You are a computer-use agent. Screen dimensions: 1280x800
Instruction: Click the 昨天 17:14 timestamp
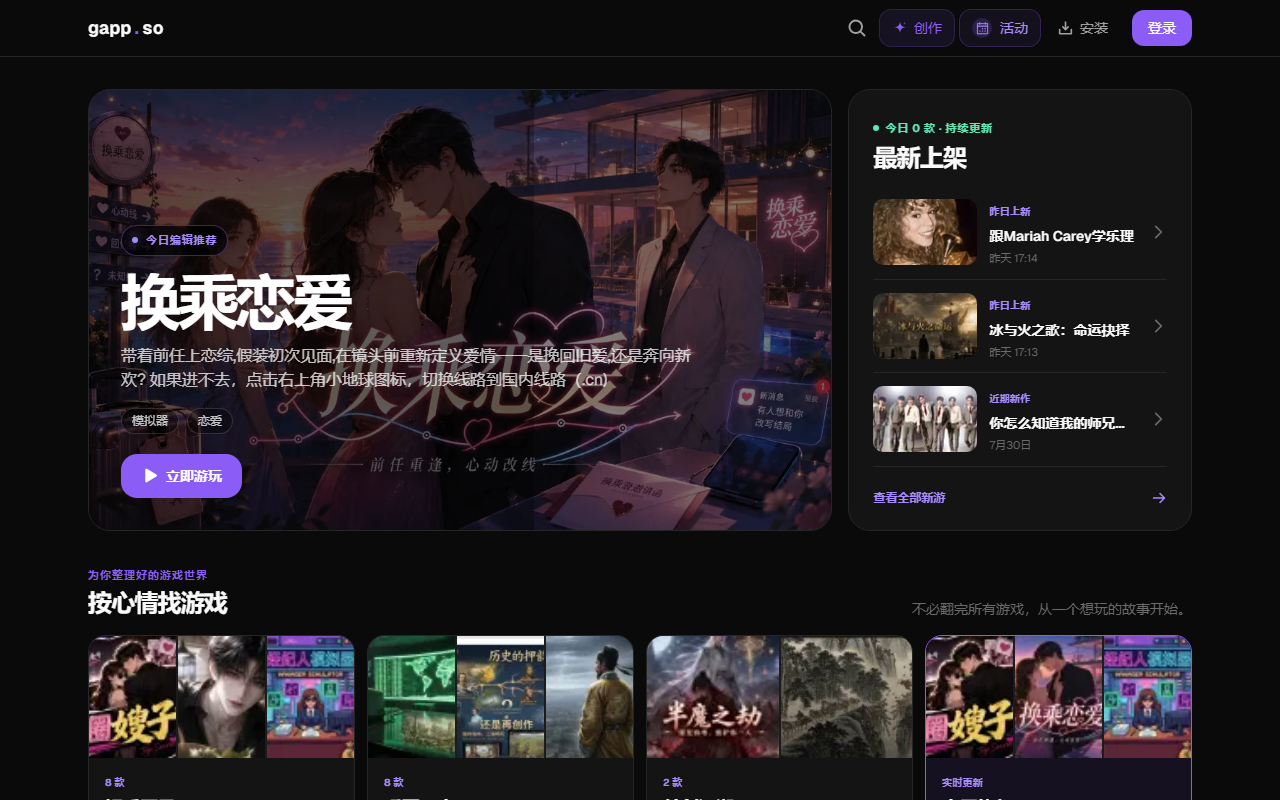[1013, 258]
